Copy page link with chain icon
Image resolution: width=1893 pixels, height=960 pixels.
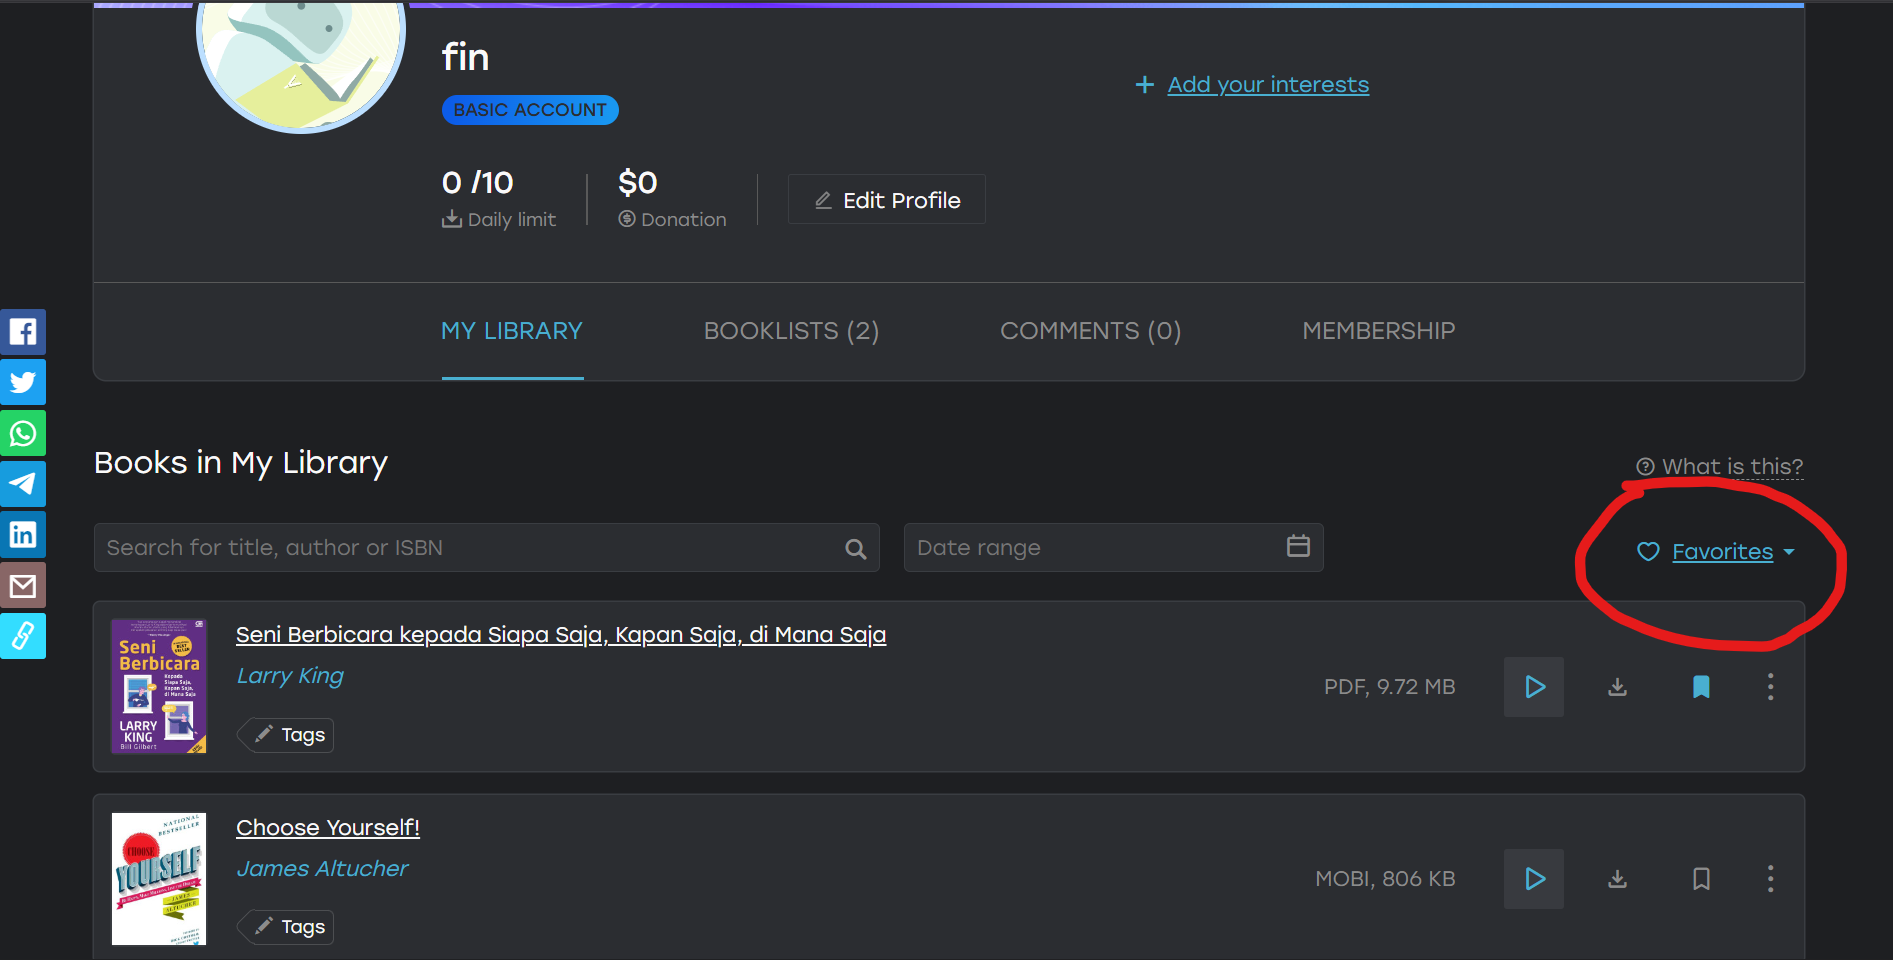[23, 636]
